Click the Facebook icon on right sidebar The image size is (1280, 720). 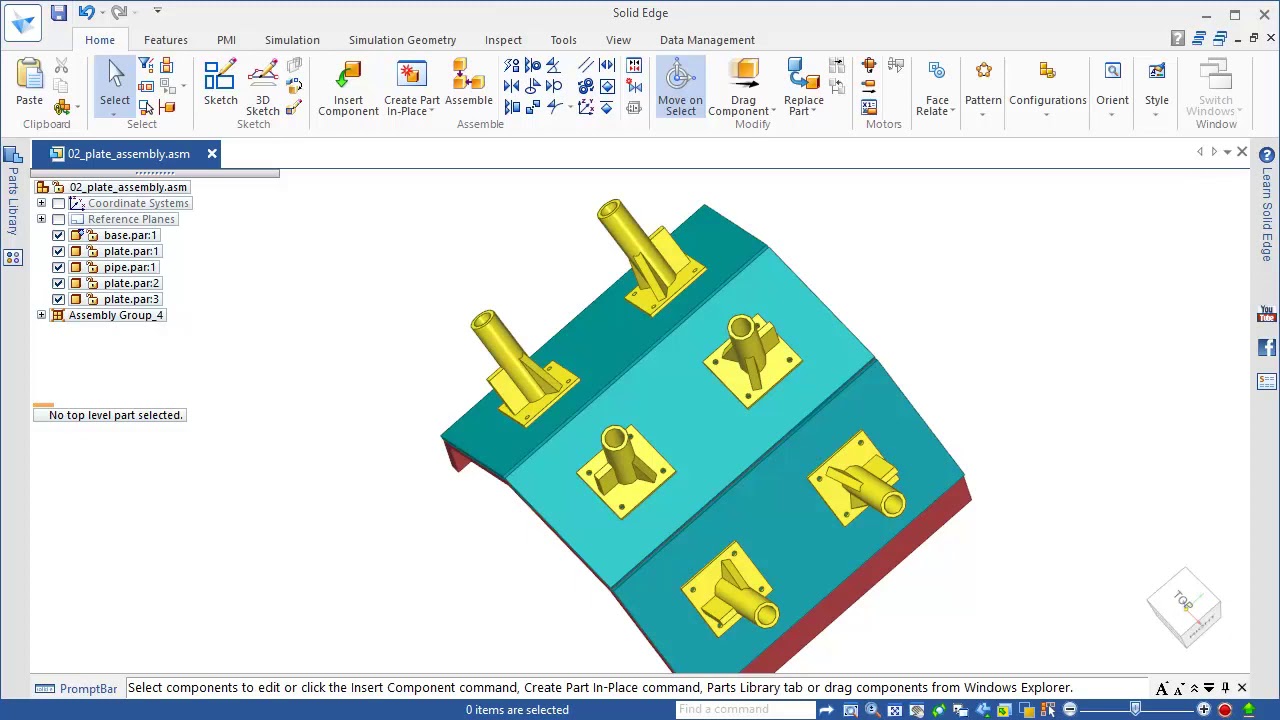[x=1267, y=348]
